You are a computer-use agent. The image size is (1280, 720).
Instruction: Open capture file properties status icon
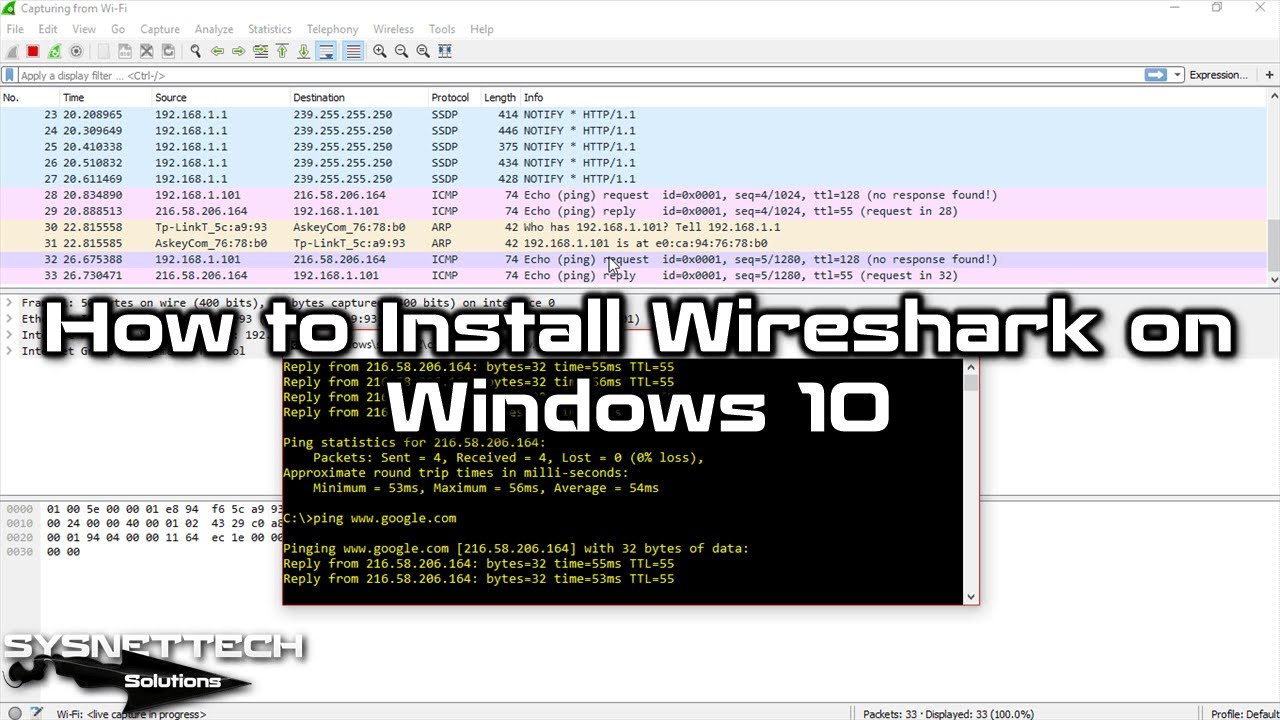pyautogui.click(x=37, y=714)
